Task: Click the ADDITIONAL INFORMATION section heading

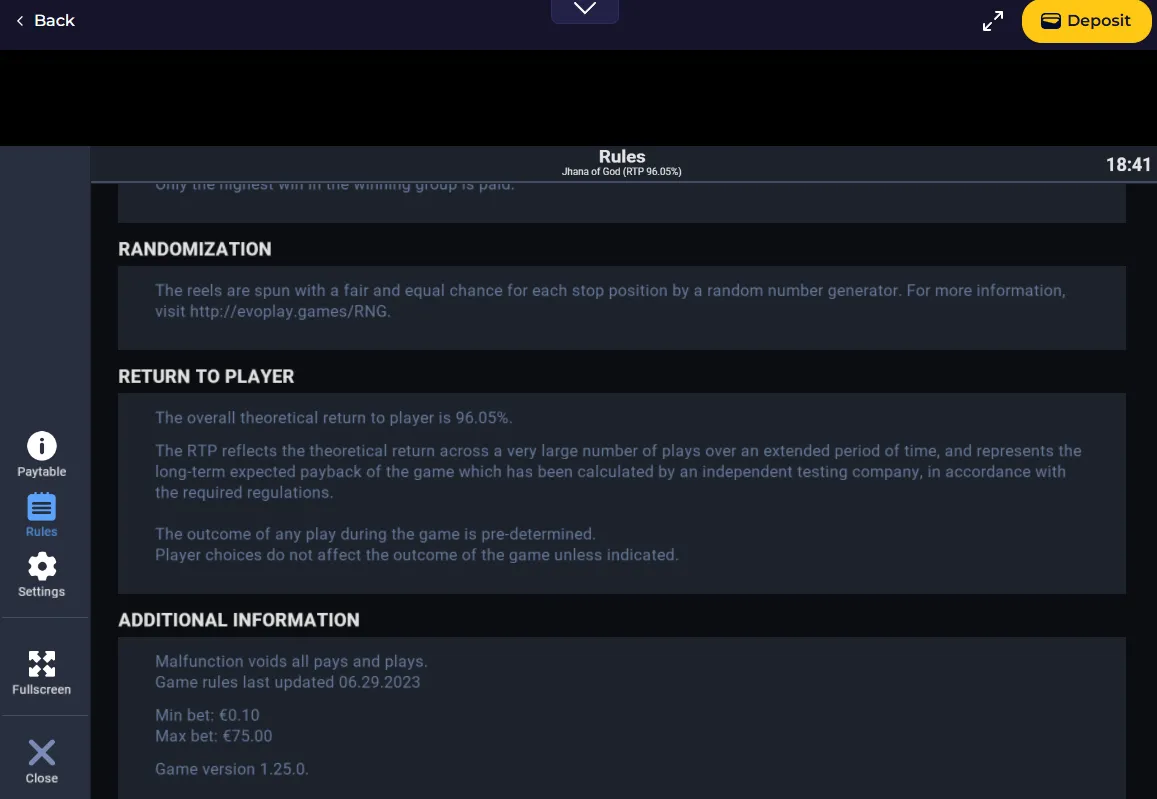Action: click(x=239, y=620)
